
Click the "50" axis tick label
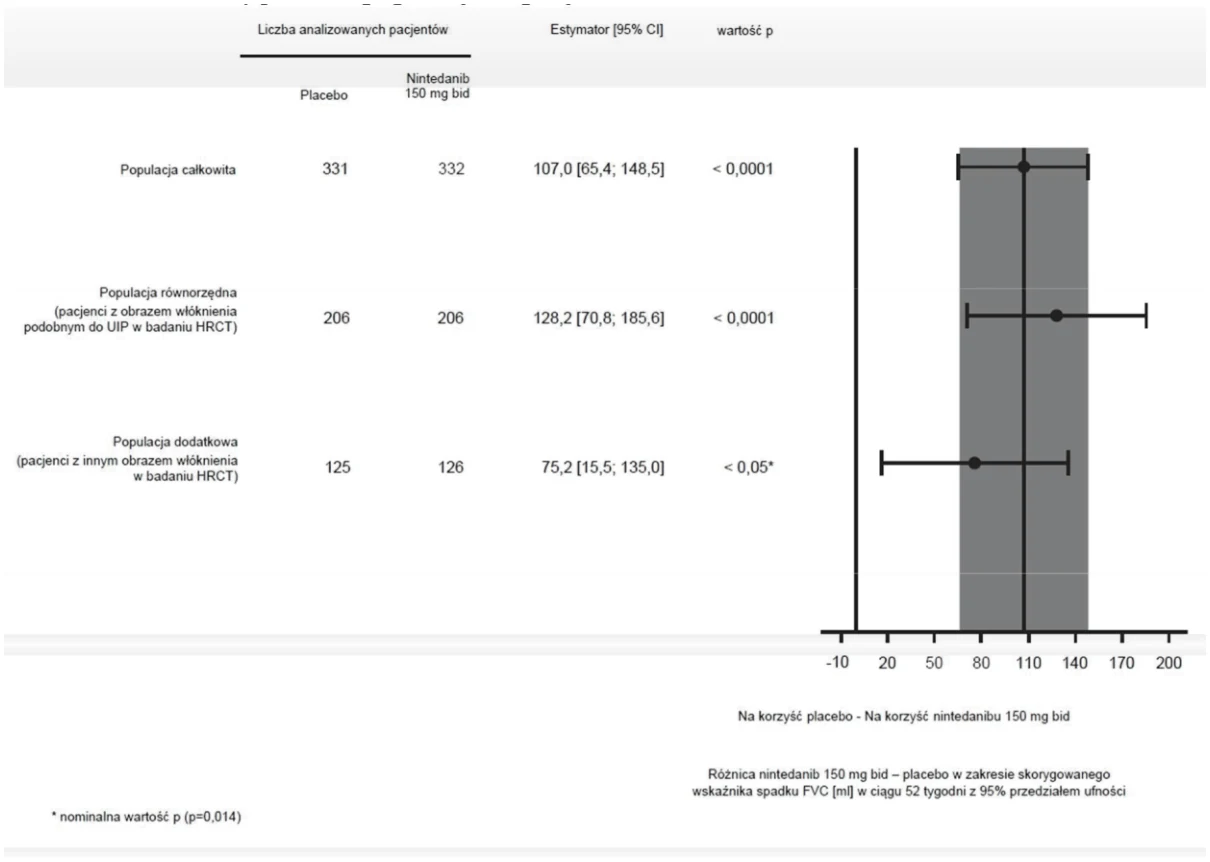tap(934, 662)
